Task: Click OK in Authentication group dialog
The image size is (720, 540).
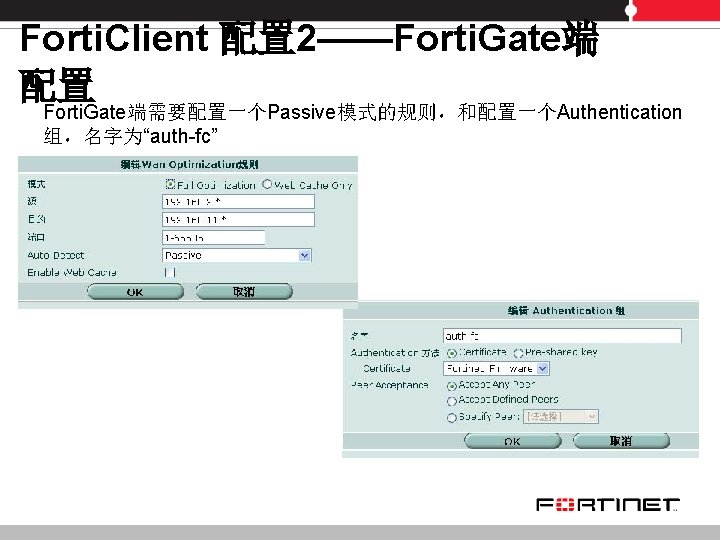Action: point(512,441)
